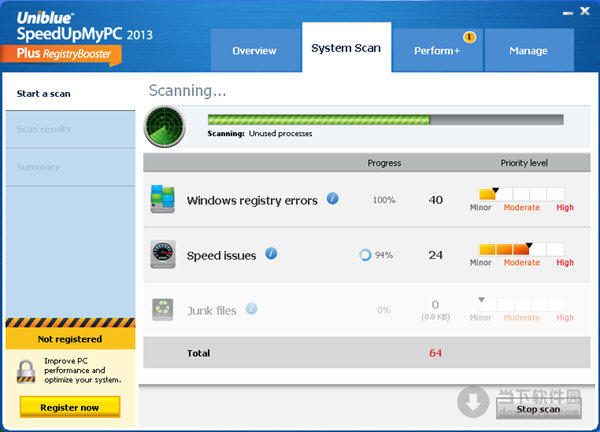
Task: Click the Windows registry errors icon
Action: (x=163, y=199)
